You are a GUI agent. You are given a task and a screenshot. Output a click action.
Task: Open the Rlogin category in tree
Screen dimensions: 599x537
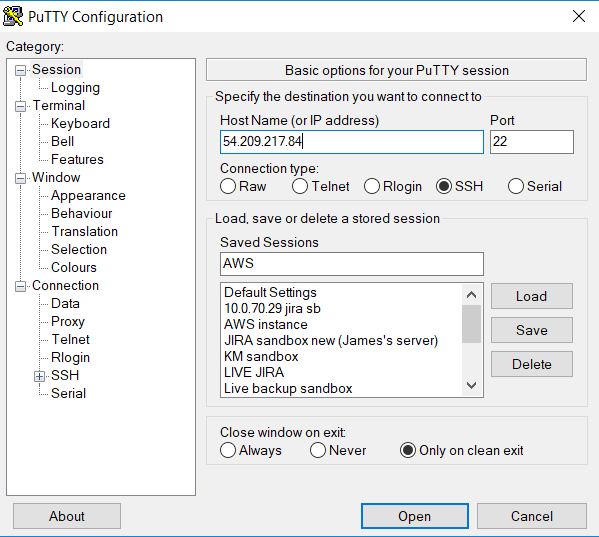[x=70, y=357]
